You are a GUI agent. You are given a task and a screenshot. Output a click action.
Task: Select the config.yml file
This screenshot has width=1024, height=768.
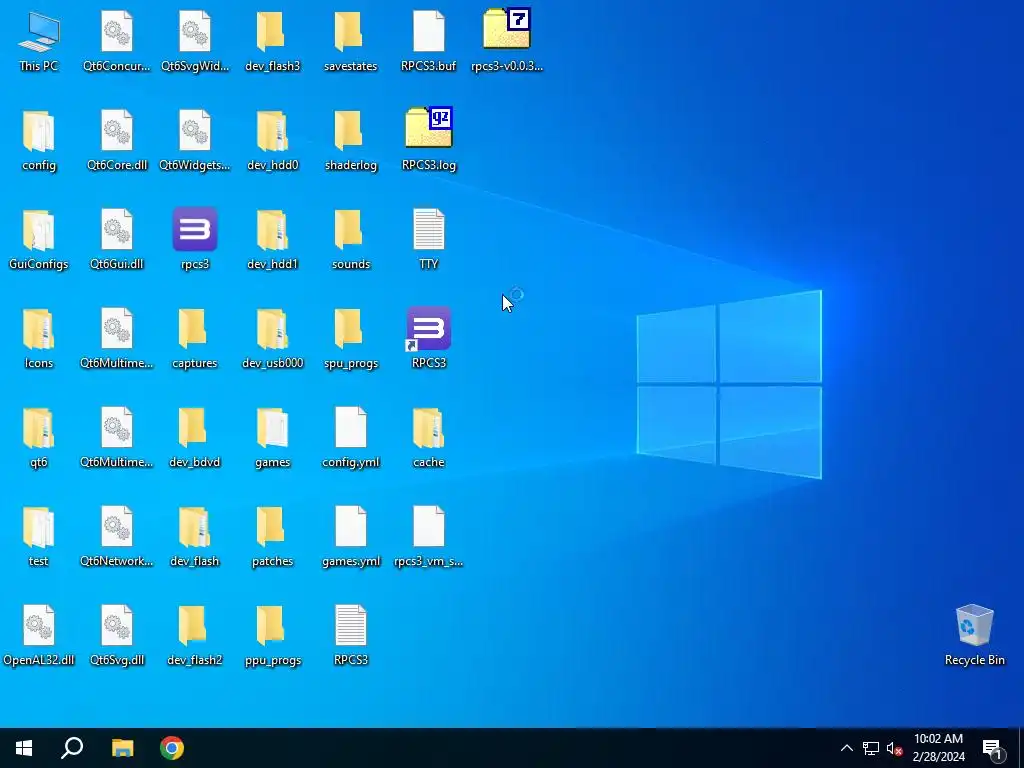(x=351, y=438)
